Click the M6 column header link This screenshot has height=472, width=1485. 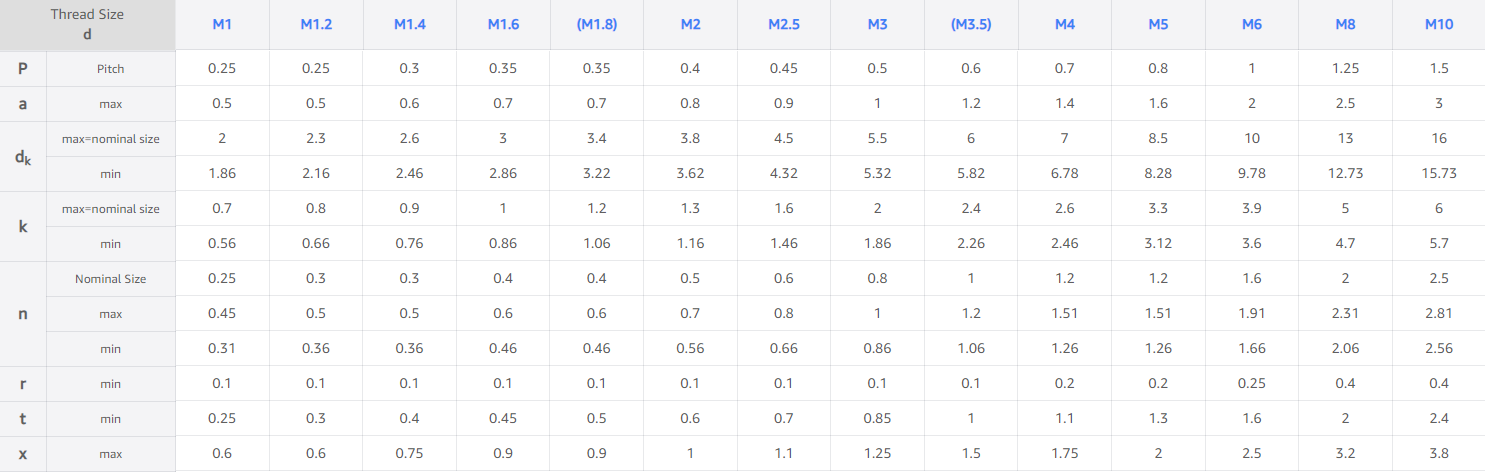1252,24
